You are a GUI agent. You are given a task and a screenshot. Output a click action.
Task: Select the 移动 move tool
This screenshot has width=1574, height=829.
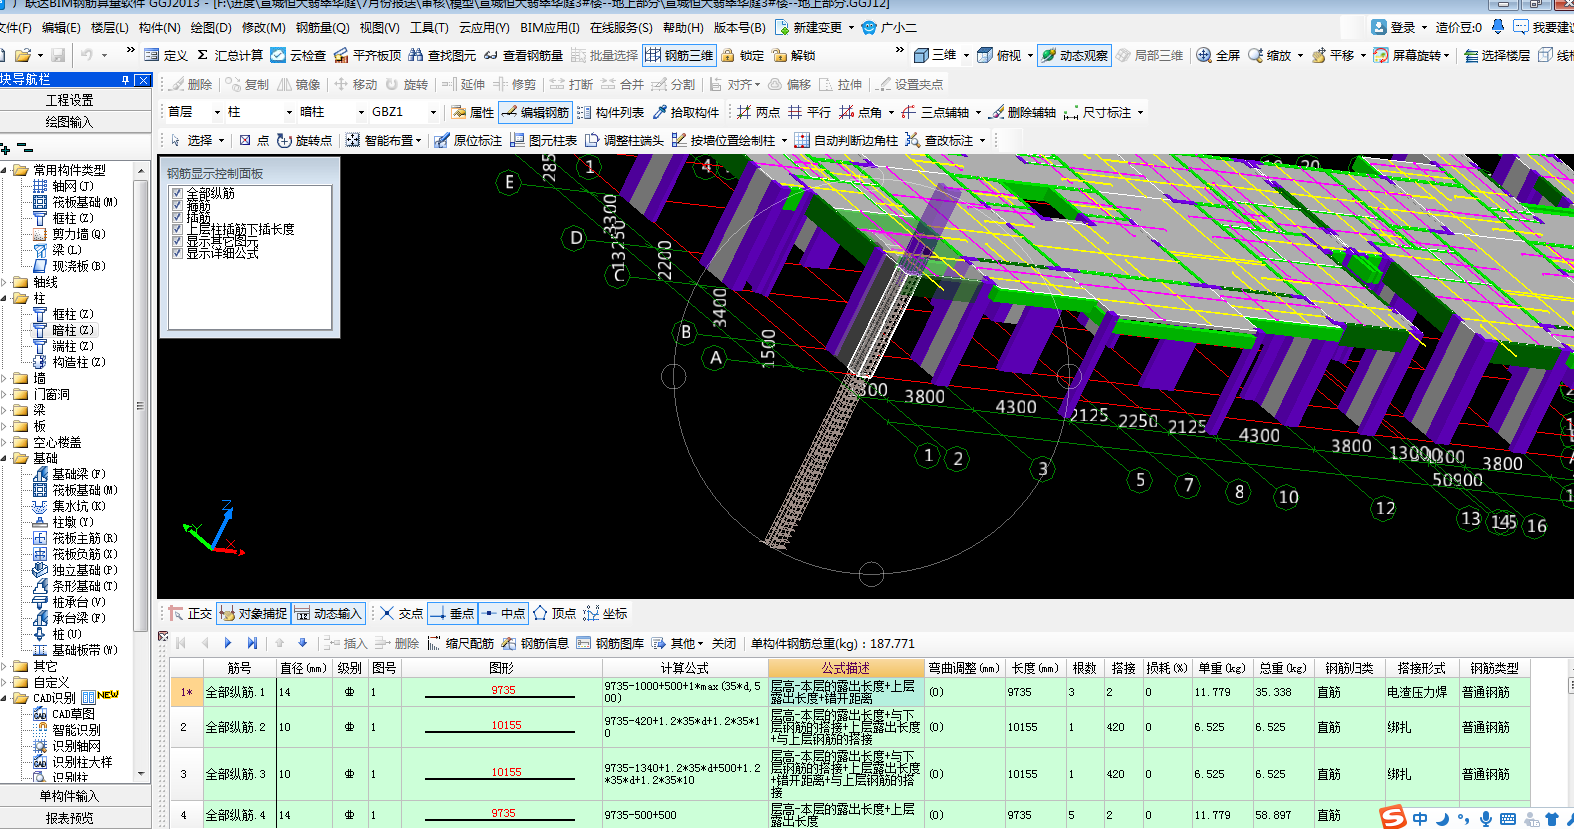[355, 85]
